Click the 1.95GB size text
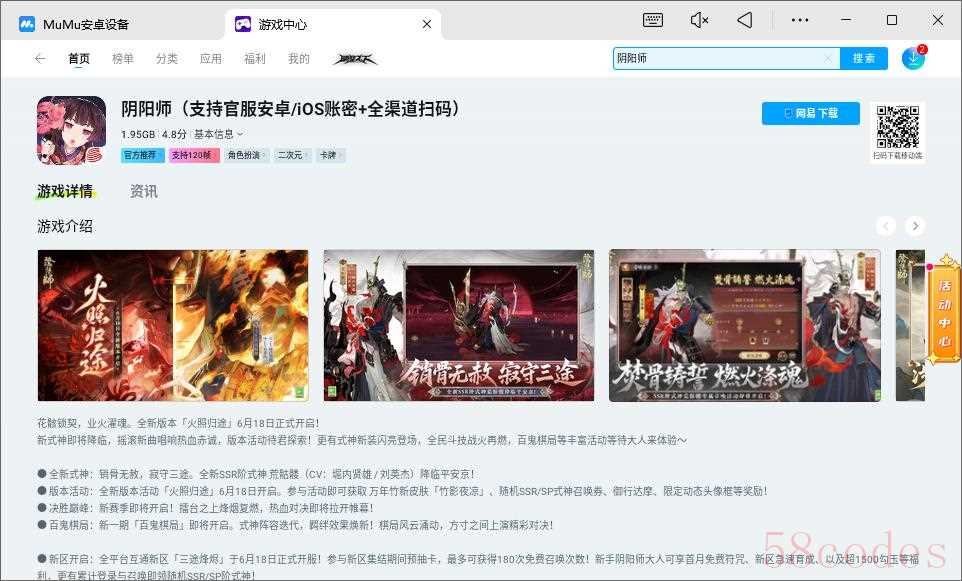The image size is (962, 581). (138, 134)
